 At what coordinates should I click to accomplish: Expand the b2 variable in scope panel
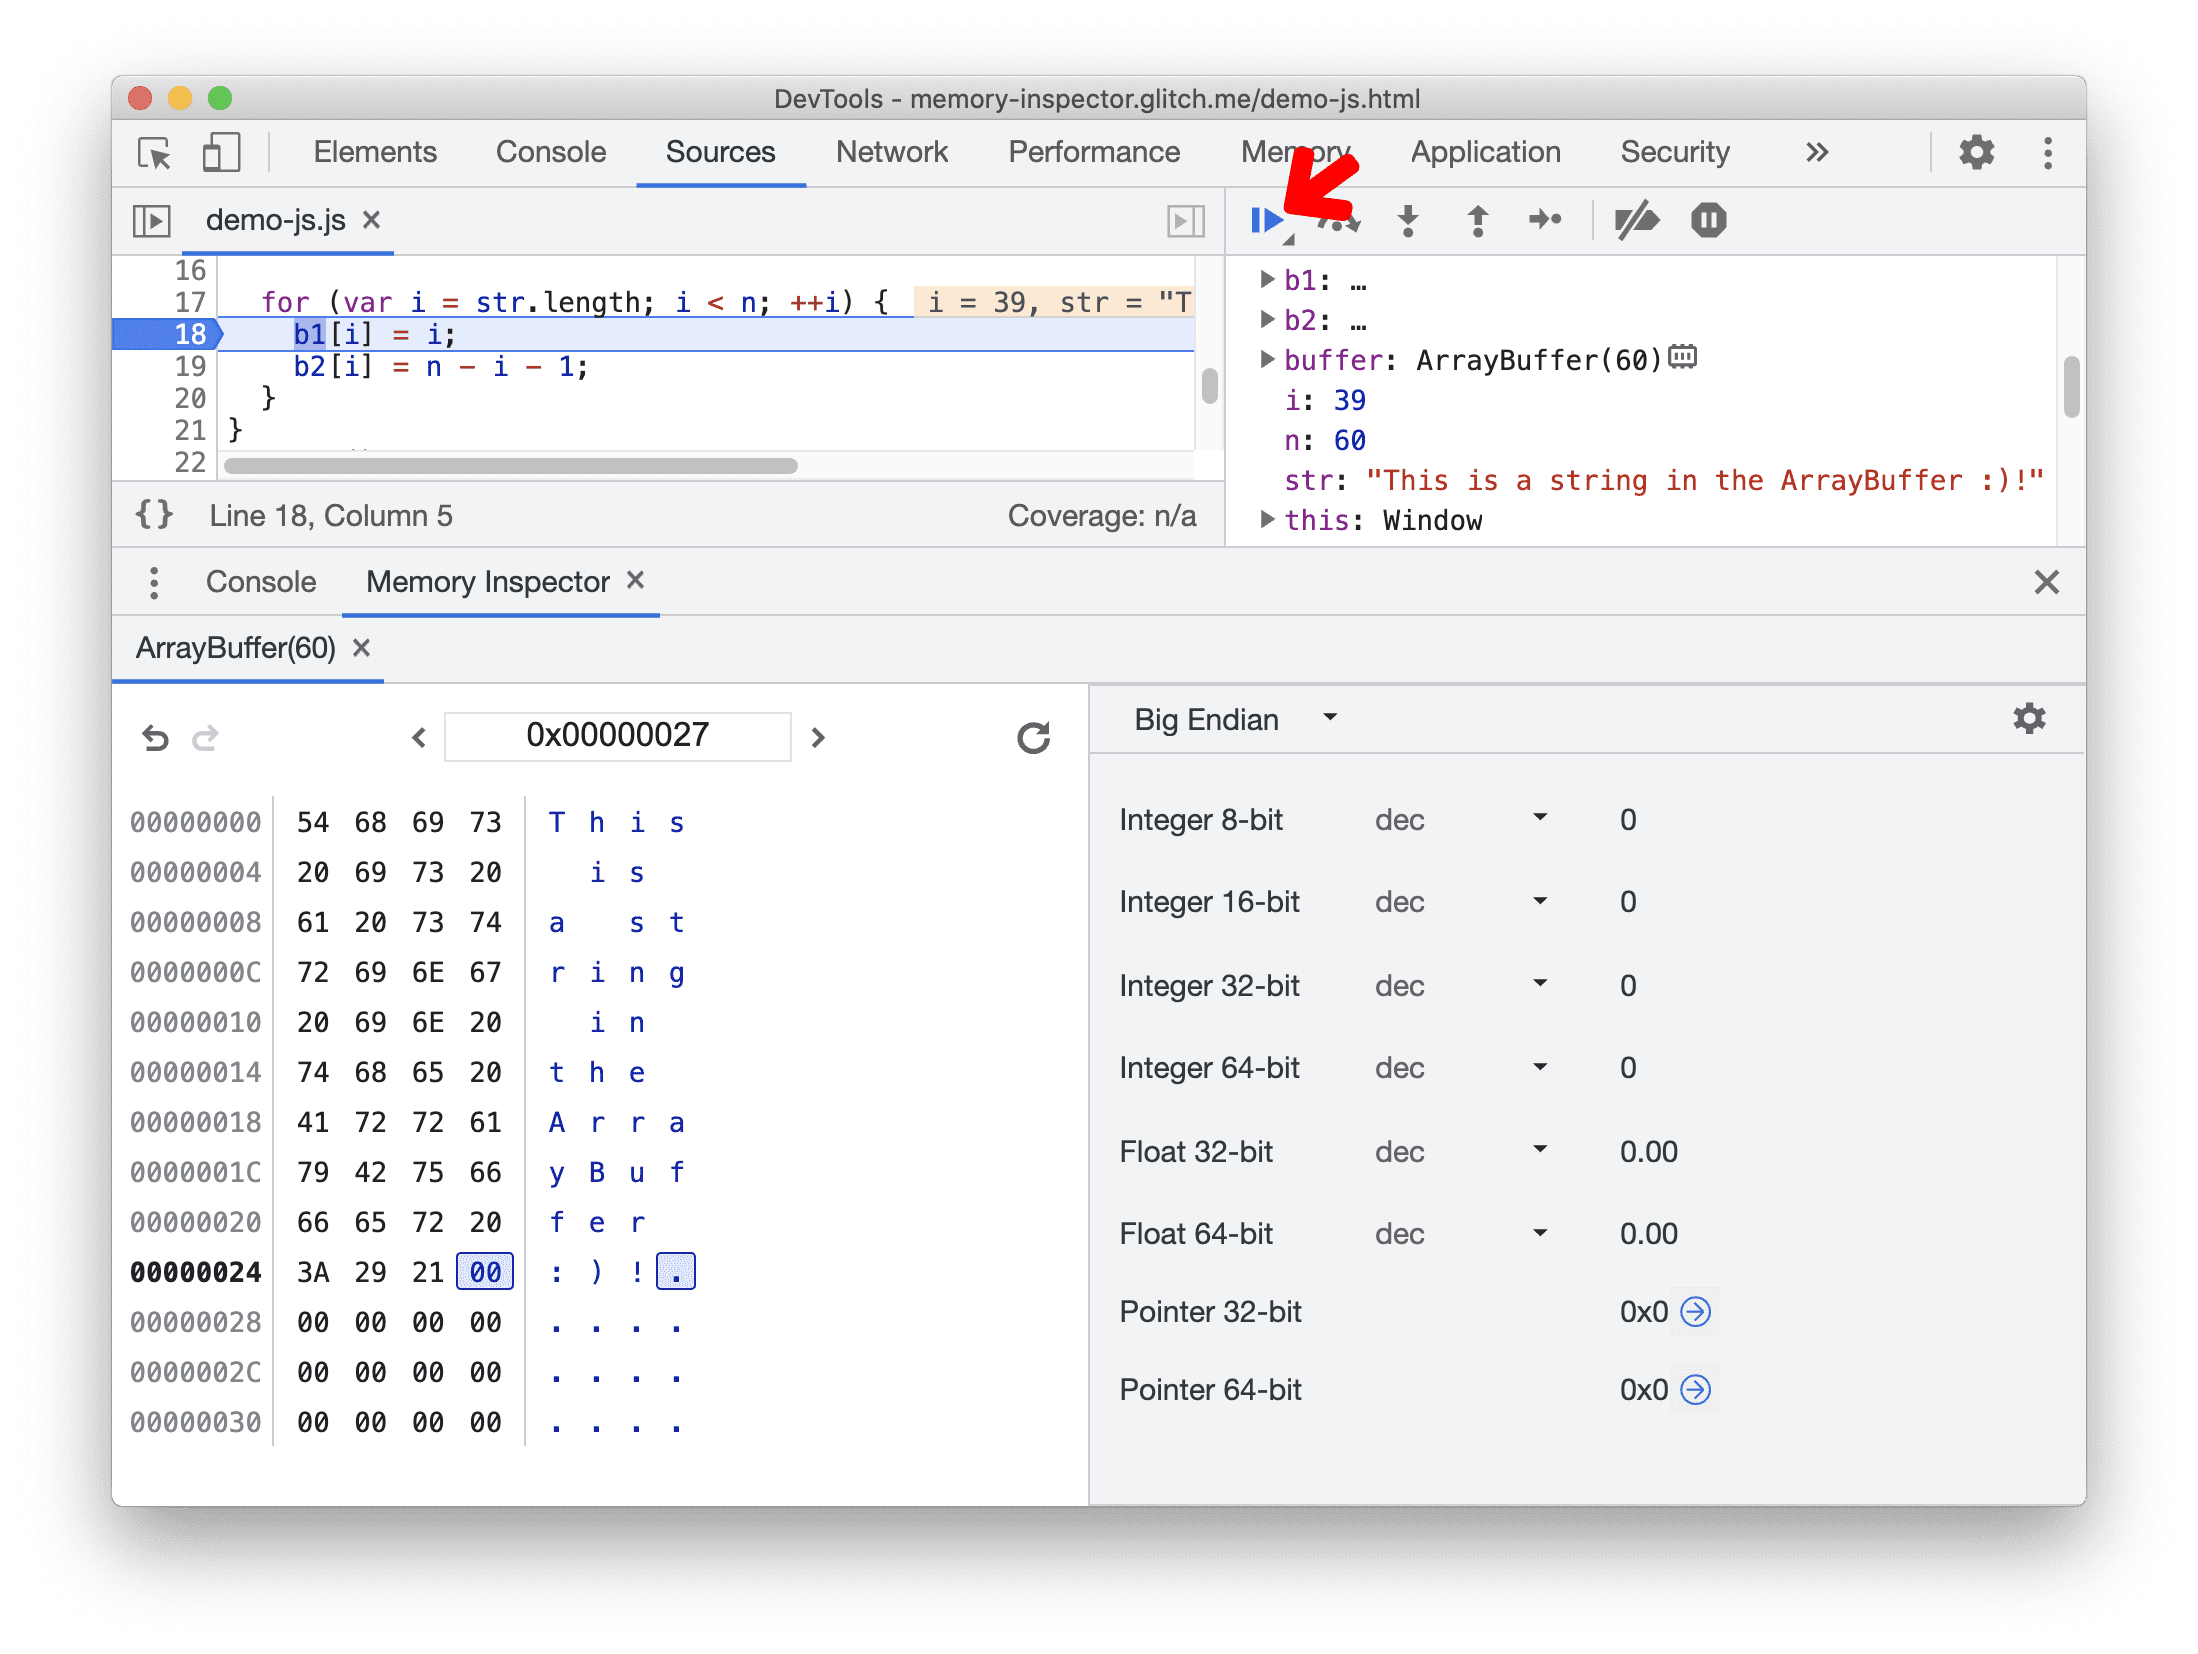point(1263,318)
